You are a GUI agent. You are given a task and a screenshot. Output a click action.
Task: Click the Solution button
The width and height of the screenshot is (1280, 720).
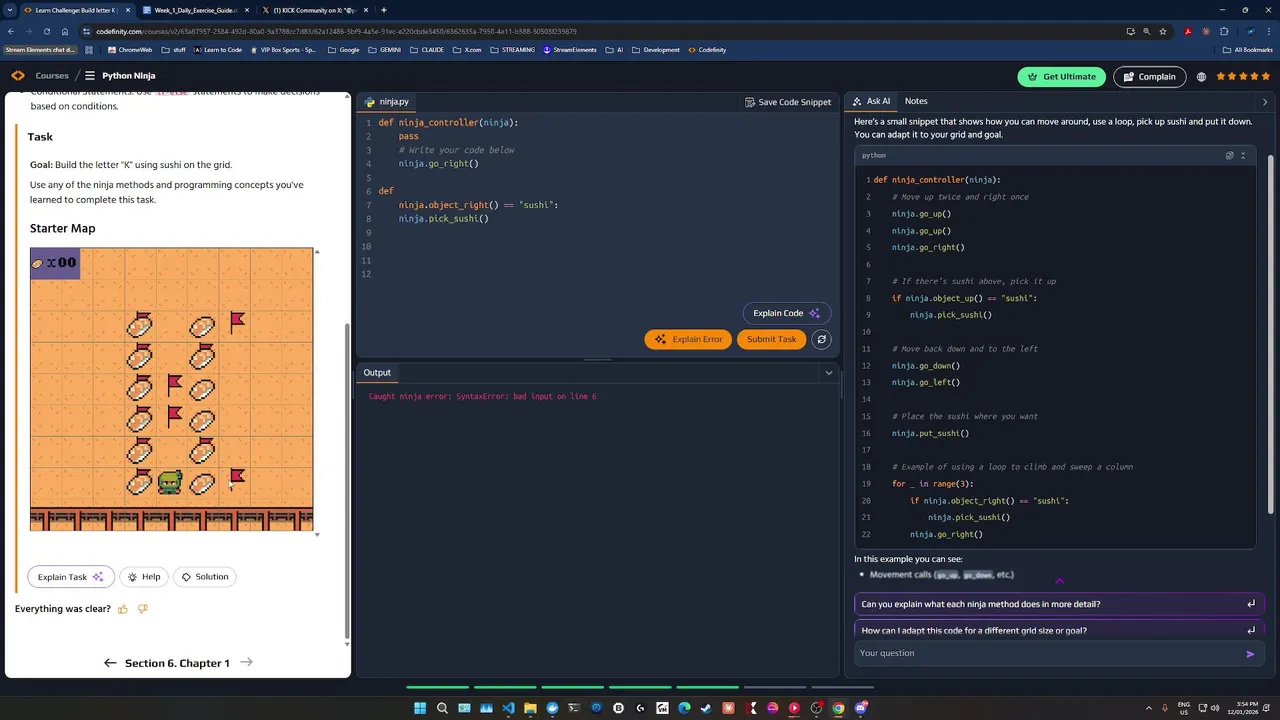(204, 577)
